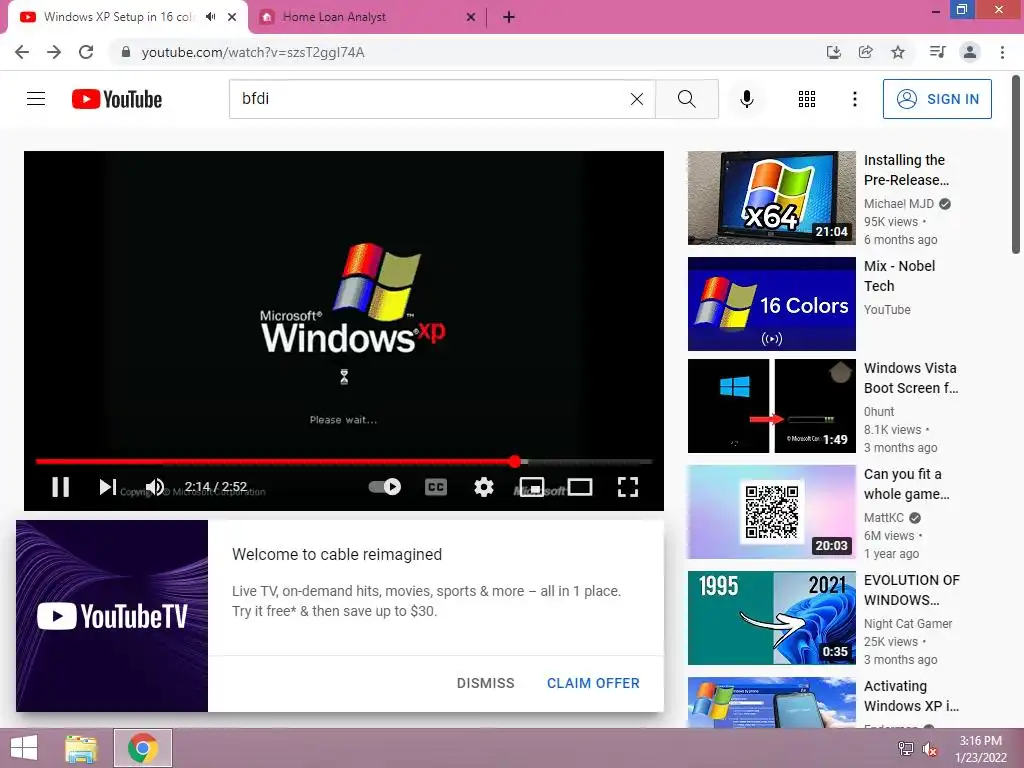Dismiss the YouTube TV offer
This screenshot has width=1024, height=768.
click(x=485, y=683)
